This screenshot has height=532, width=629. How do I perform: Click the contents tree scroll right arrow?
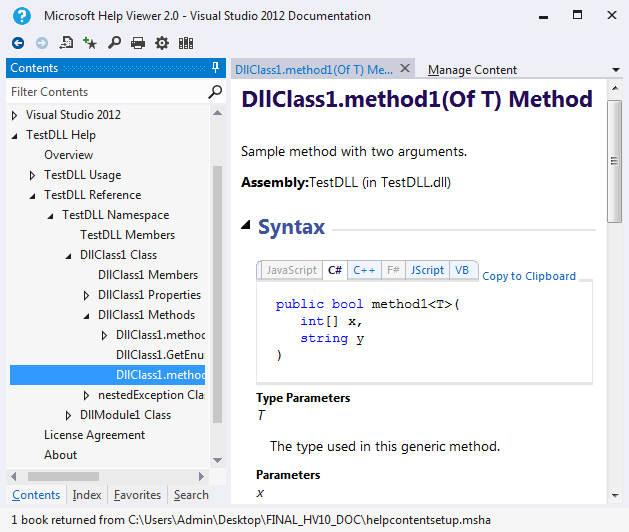[x=201, y=476]
